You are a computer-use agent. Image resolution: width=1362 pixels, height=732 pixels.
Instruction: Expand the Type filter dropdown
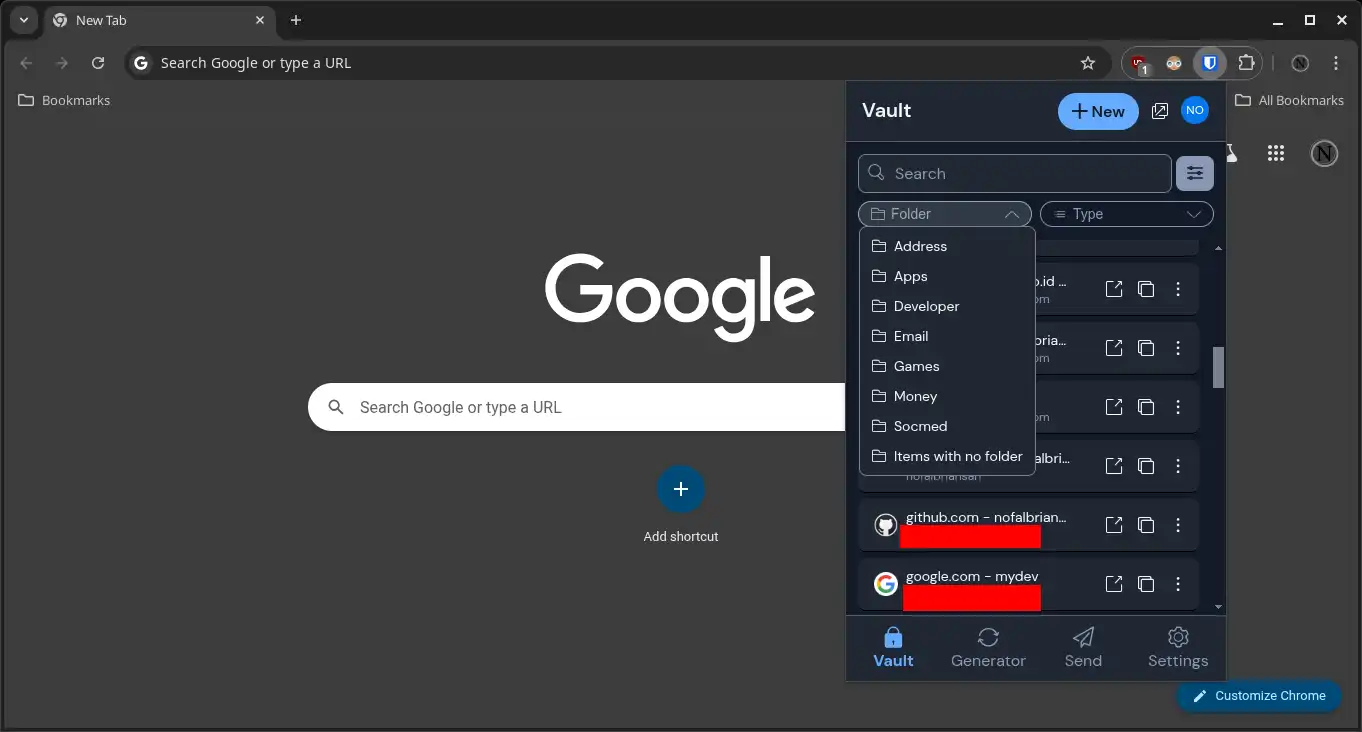coord(1126,214)
